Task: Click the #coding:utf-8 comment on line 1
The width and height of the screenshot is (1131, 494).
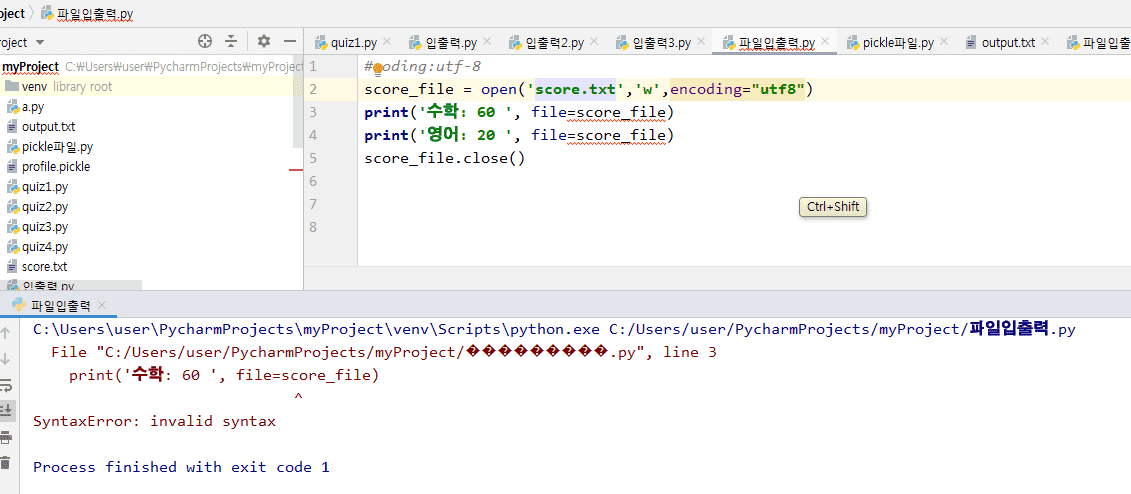Action: [x=423, y=67]
